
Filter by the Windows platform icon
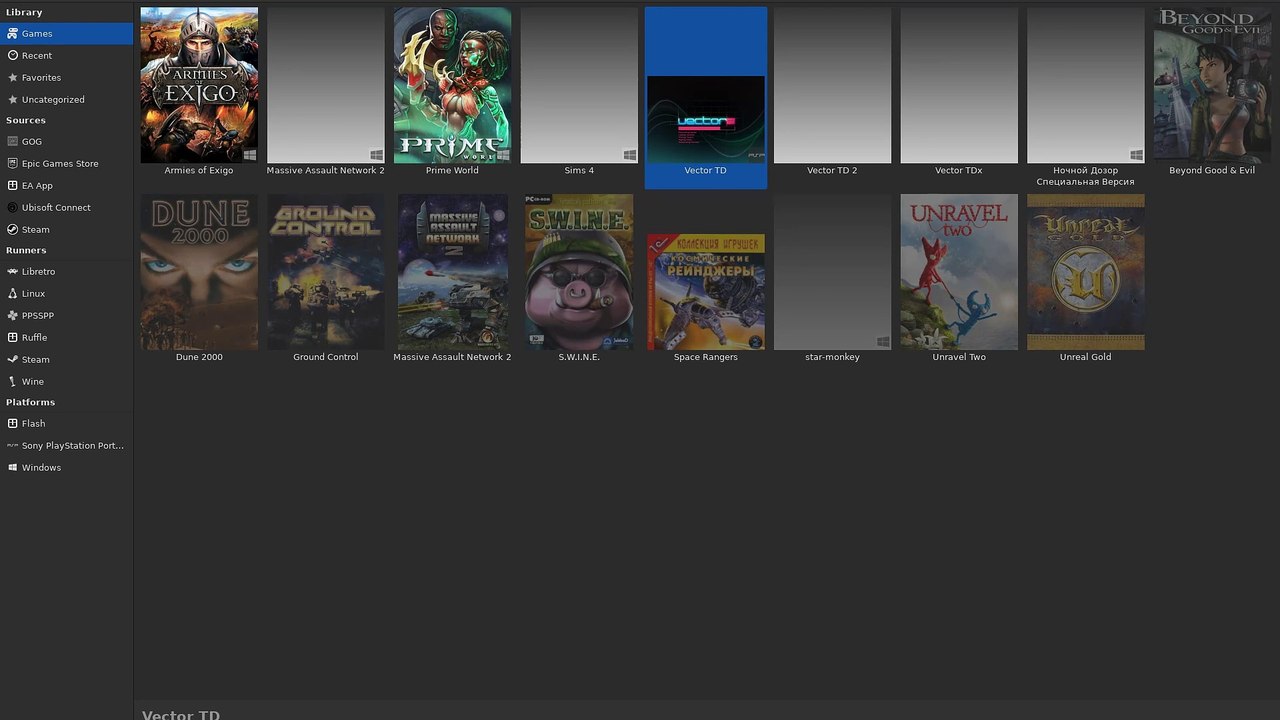(12, 468)
